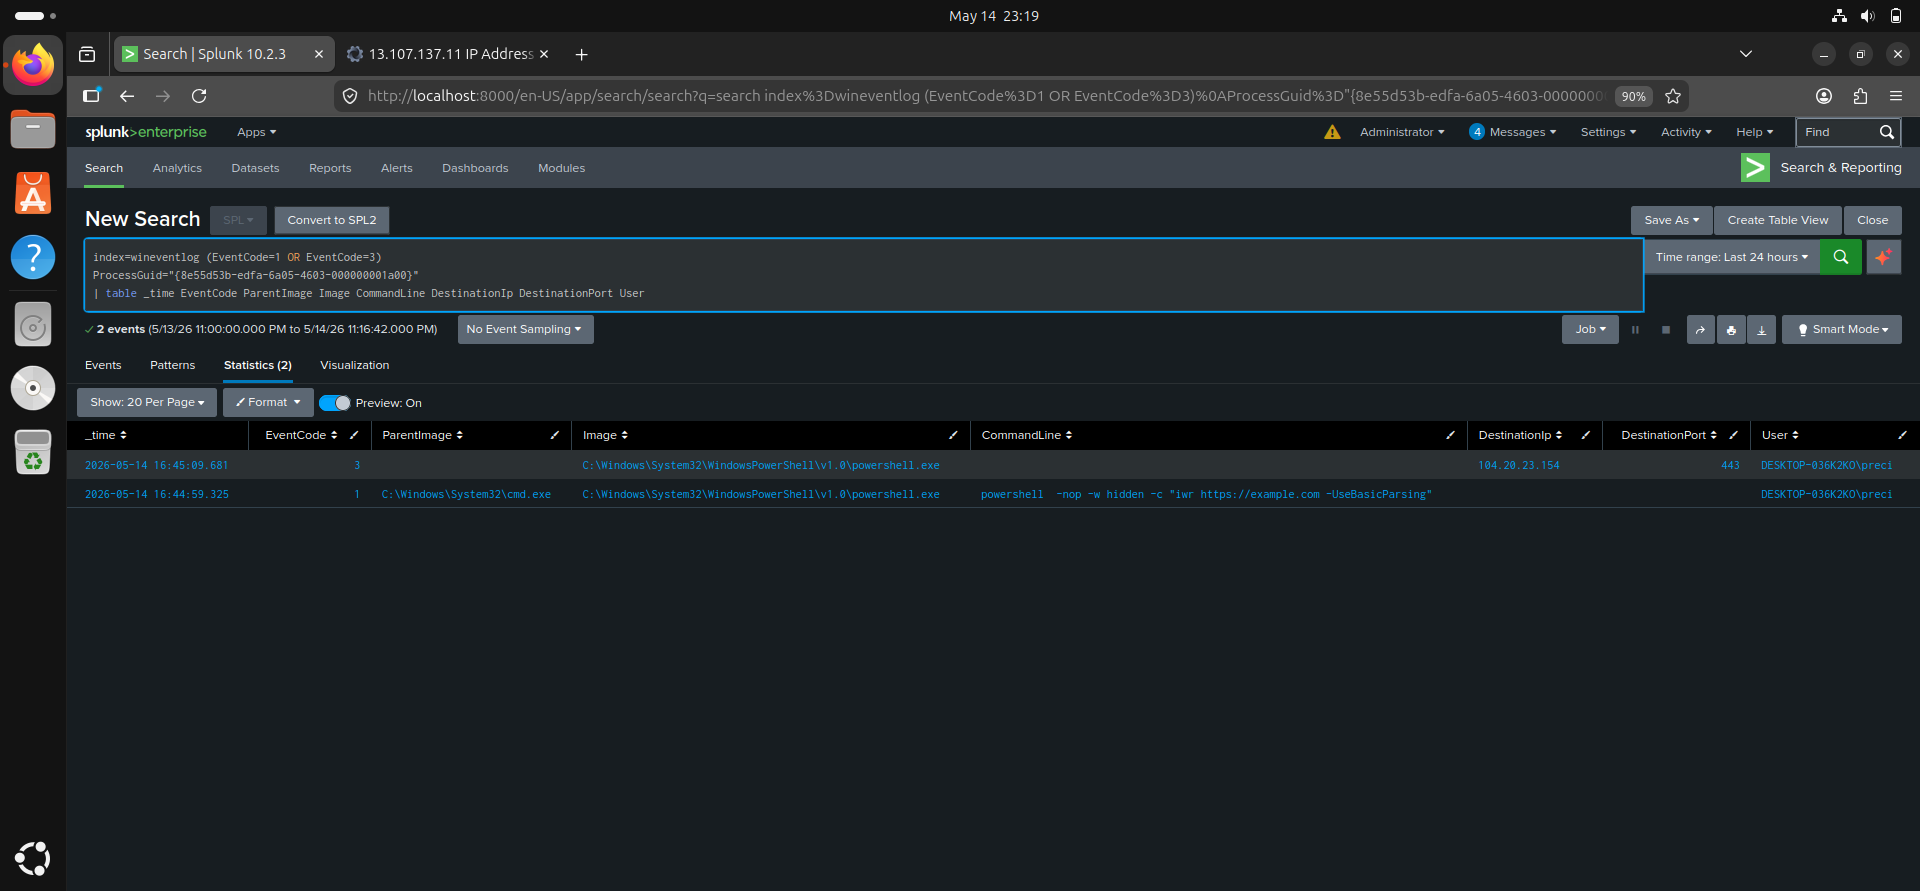Click the Close search button
1920x891 pixels.
[1872, 220]
